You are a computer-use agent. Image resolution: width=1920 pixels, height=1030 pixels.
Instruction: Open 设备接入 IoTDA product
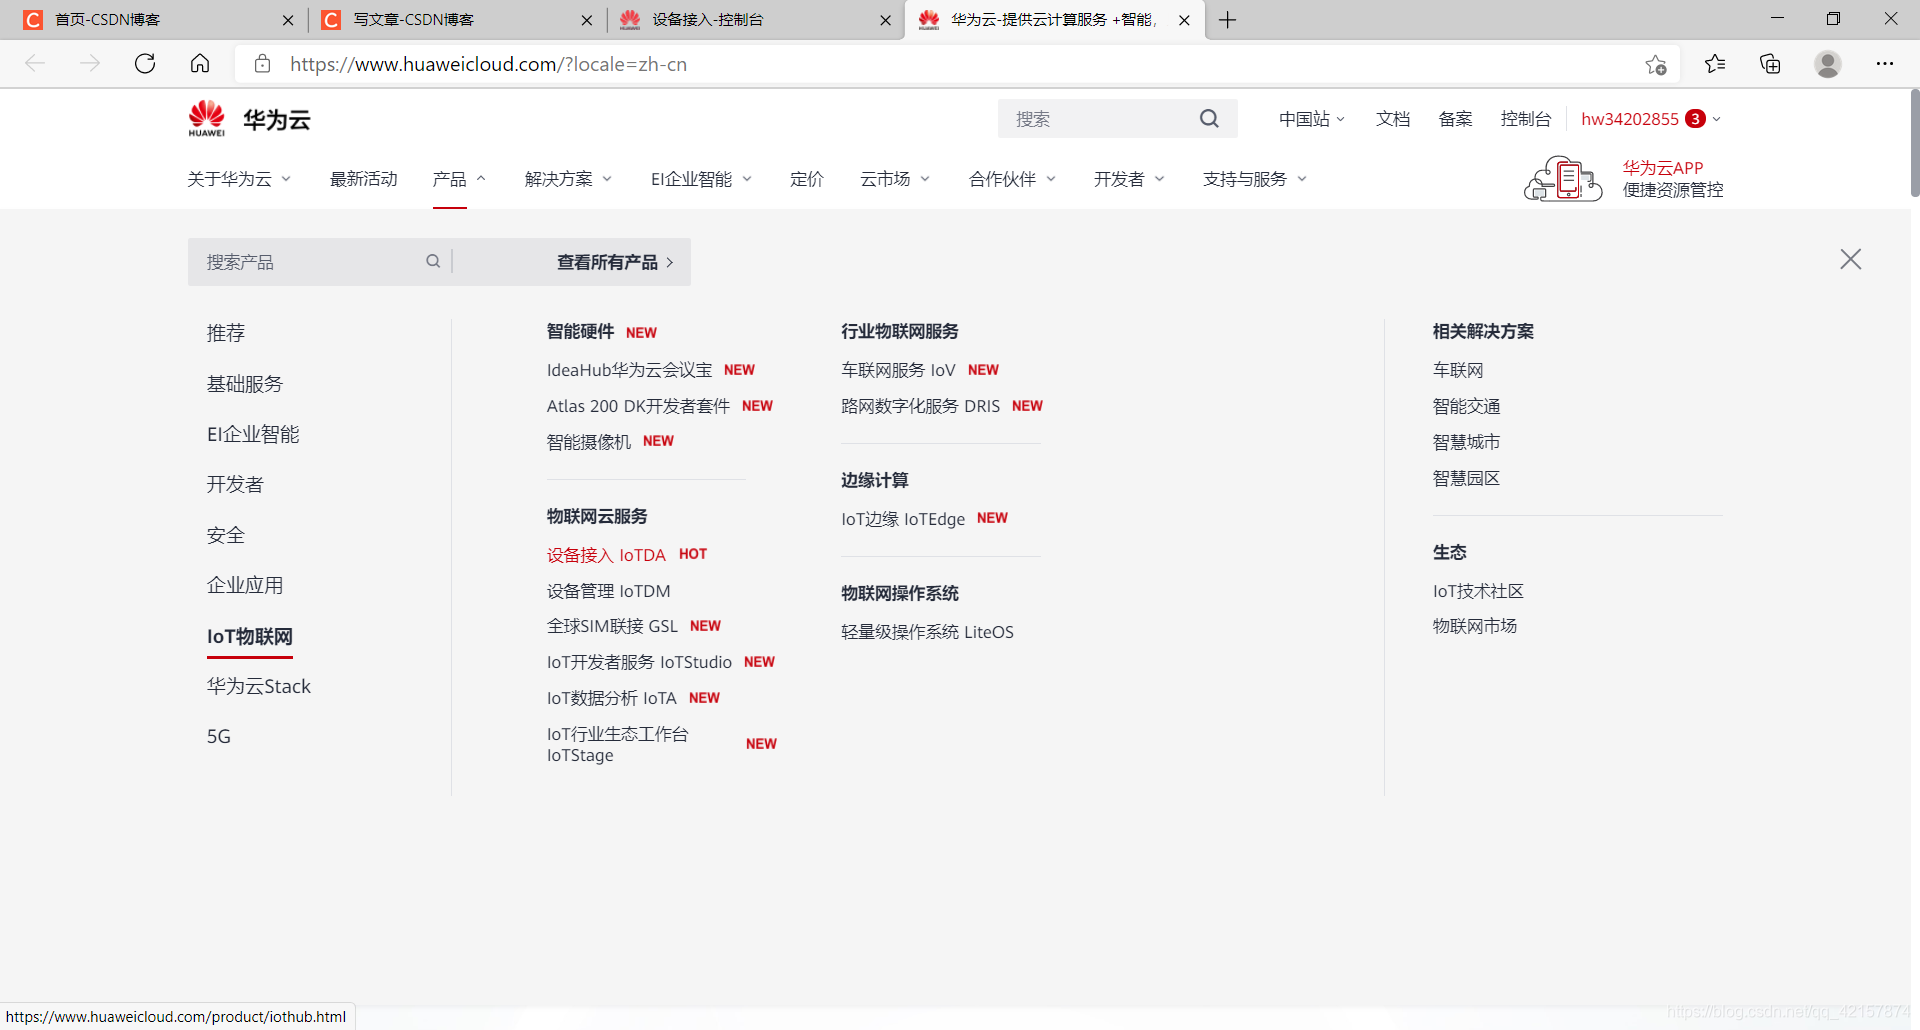[606, 555]
